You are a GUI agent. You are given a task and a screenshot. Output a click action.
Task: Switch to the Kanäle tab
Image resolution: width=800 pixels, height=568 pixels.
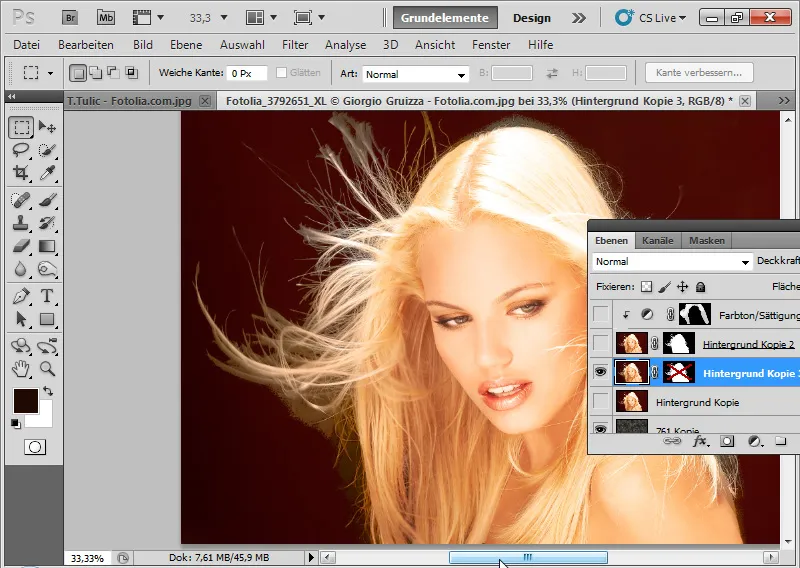click(x=658, y=240)
